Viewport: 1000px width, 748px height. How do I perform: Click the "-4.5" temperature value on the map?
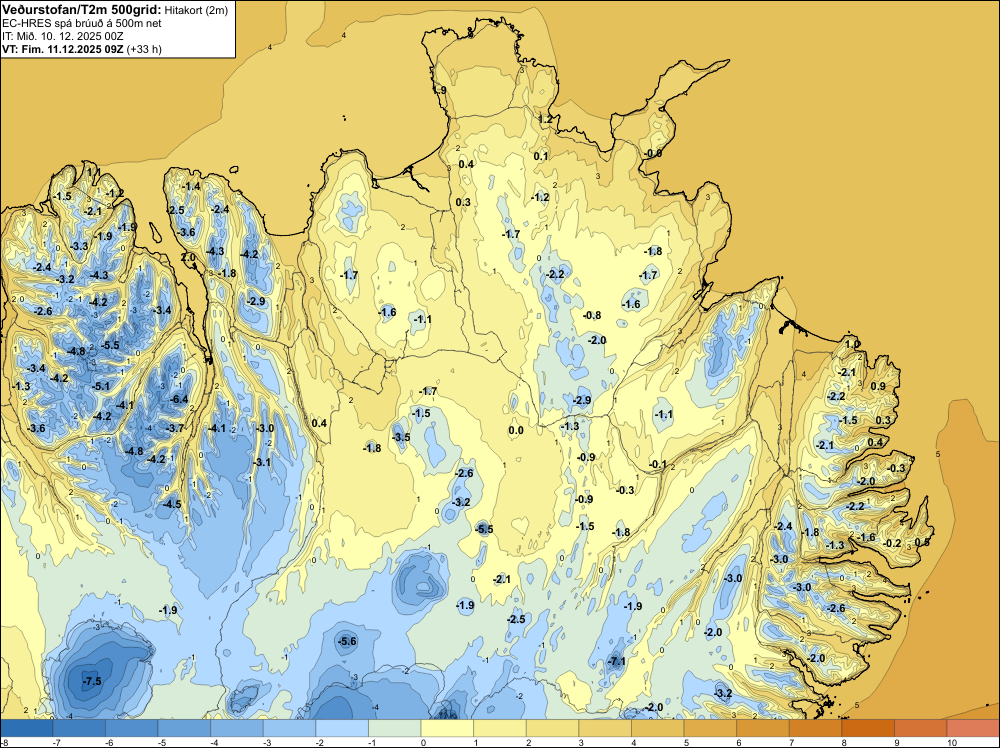[x=172, y=504]
